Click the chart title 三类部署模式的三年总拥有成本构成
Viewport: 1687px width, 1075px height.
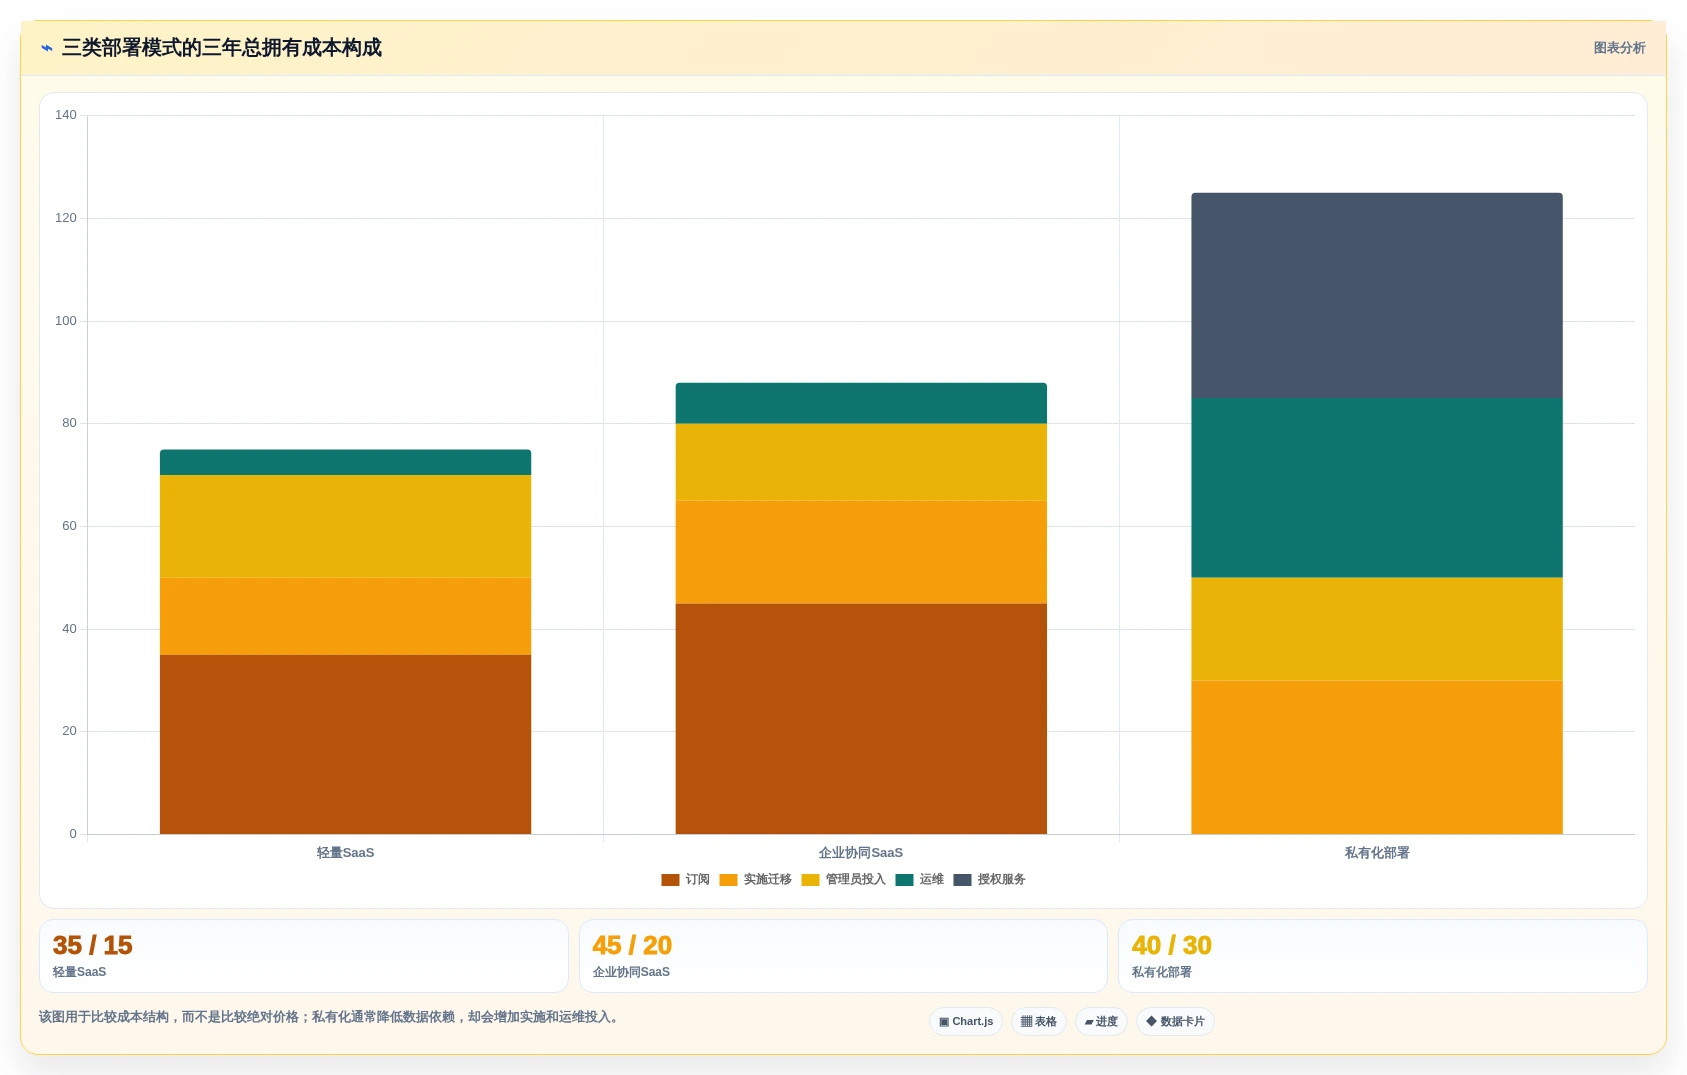pyautogui.click(x=222, y=48)
